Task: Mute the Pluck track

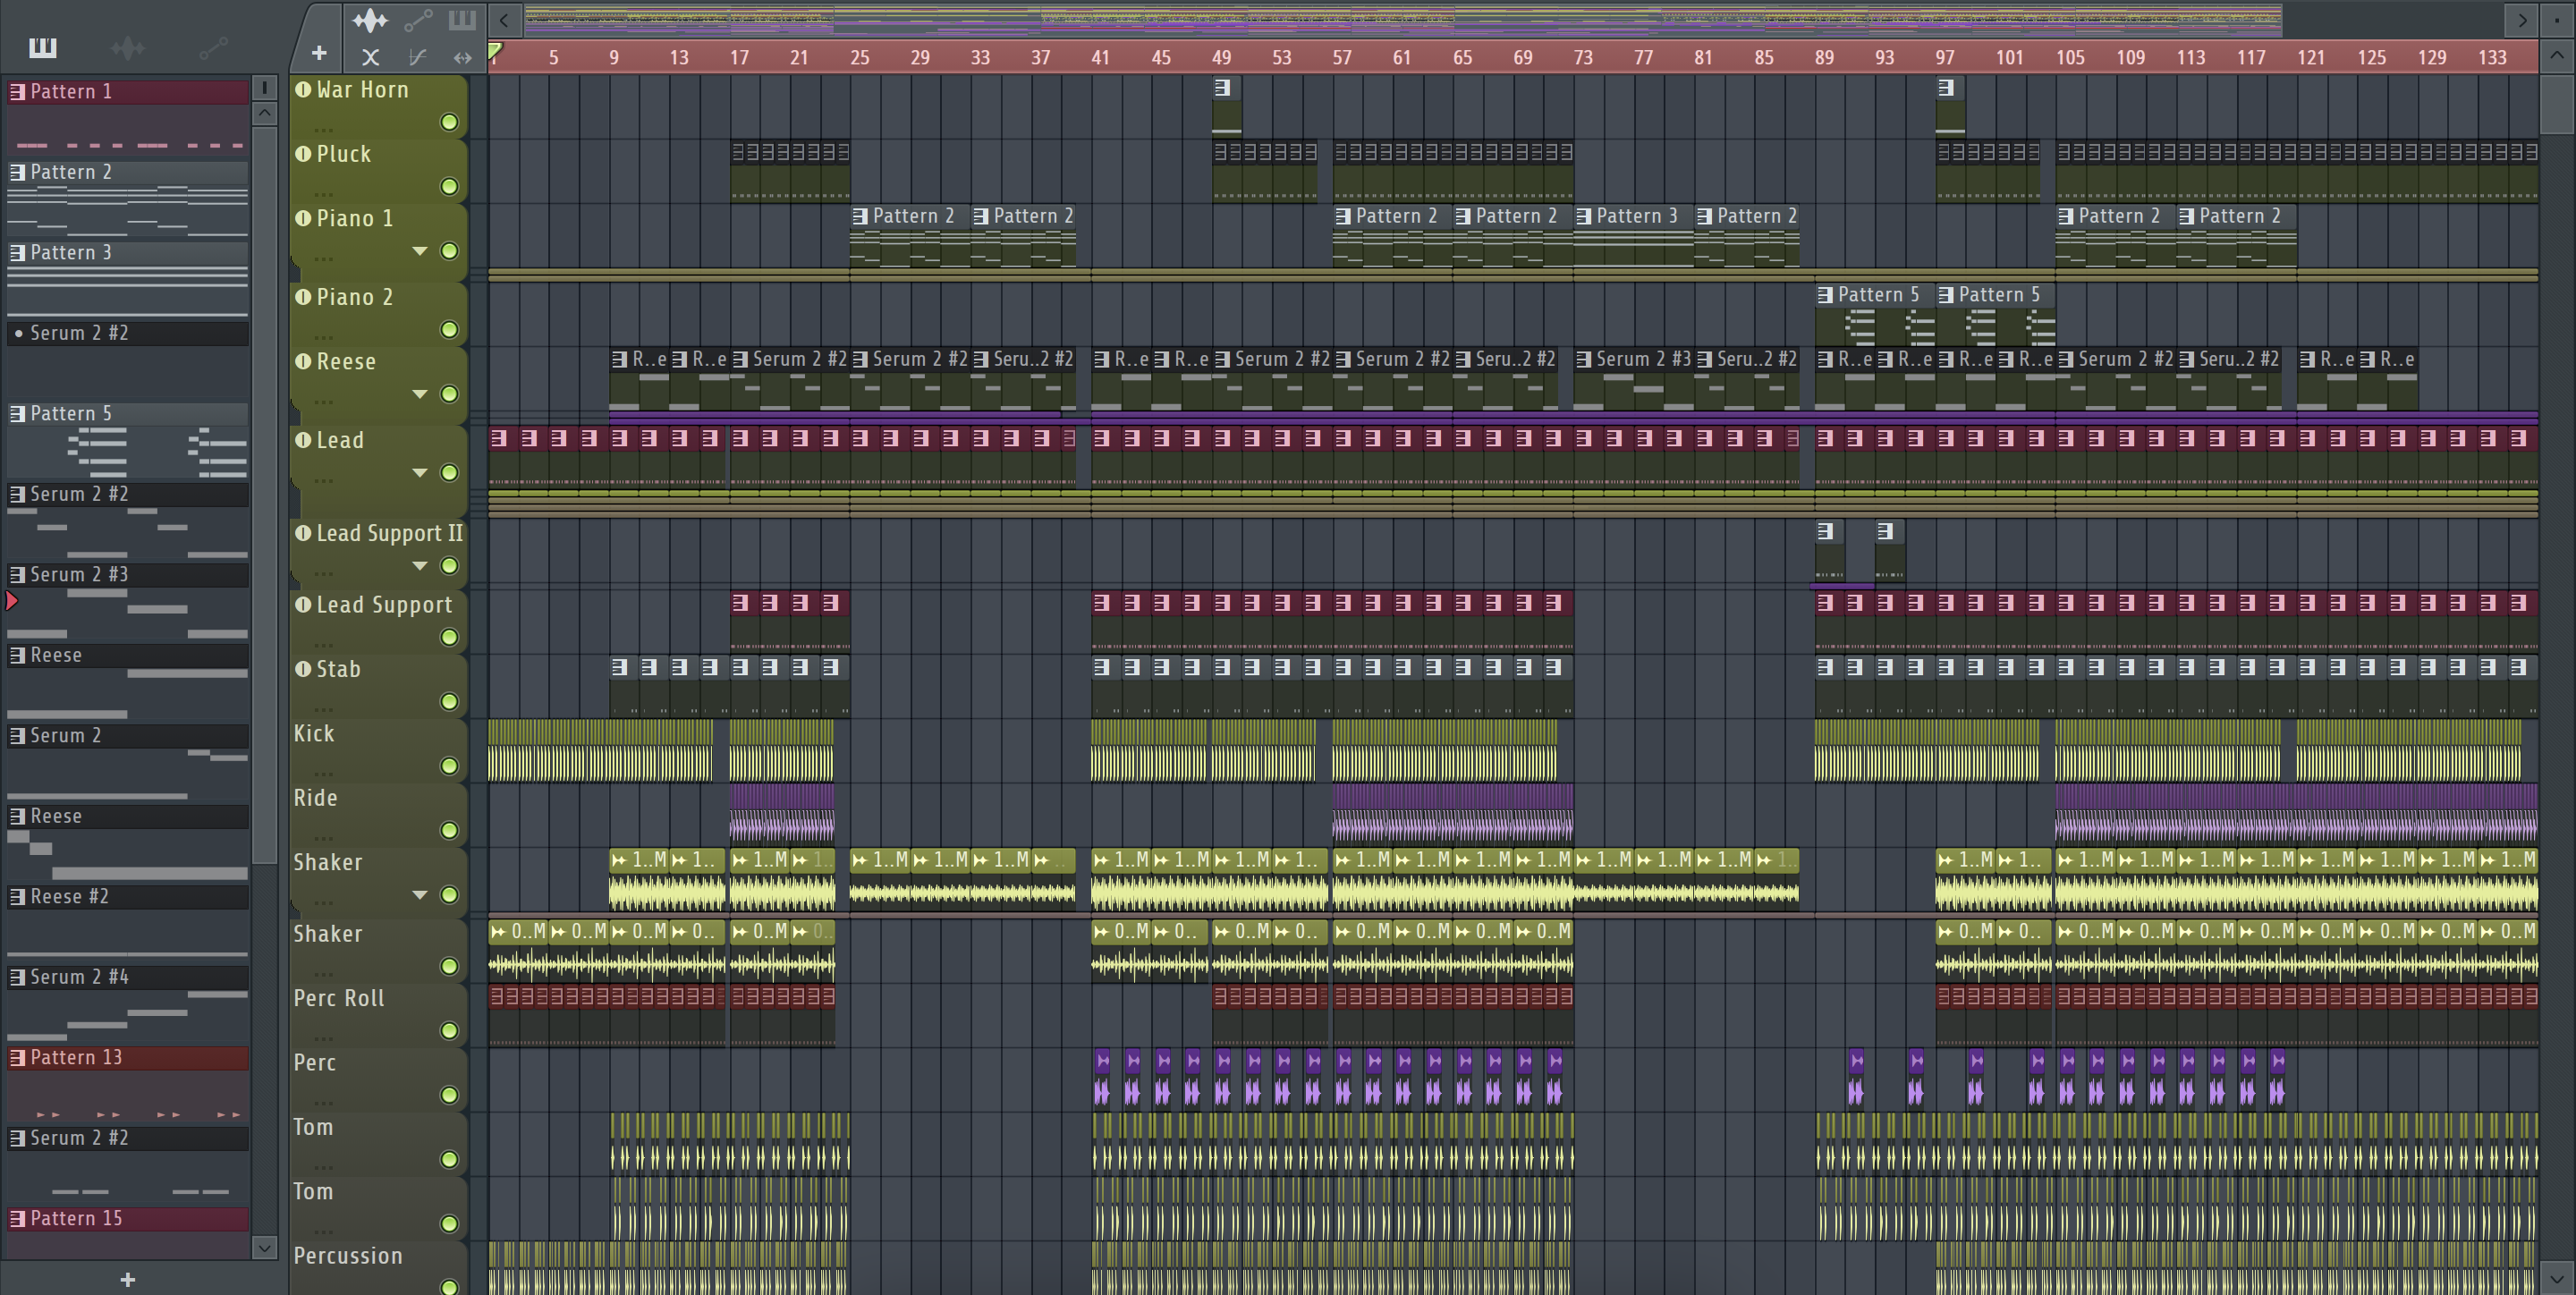Action: [x=450, y=186]
